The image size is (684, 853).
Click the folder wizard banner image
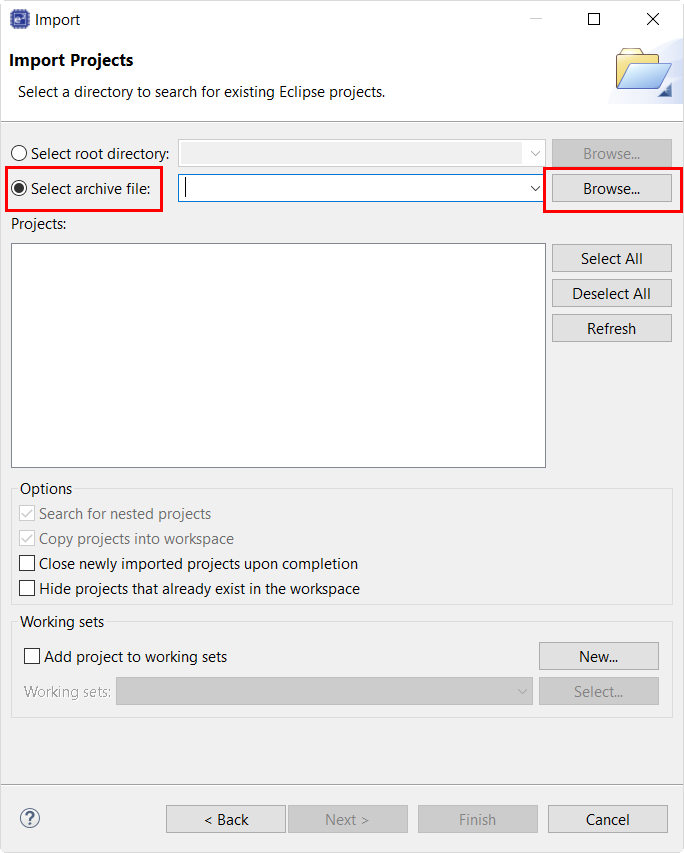coord(644,72)
